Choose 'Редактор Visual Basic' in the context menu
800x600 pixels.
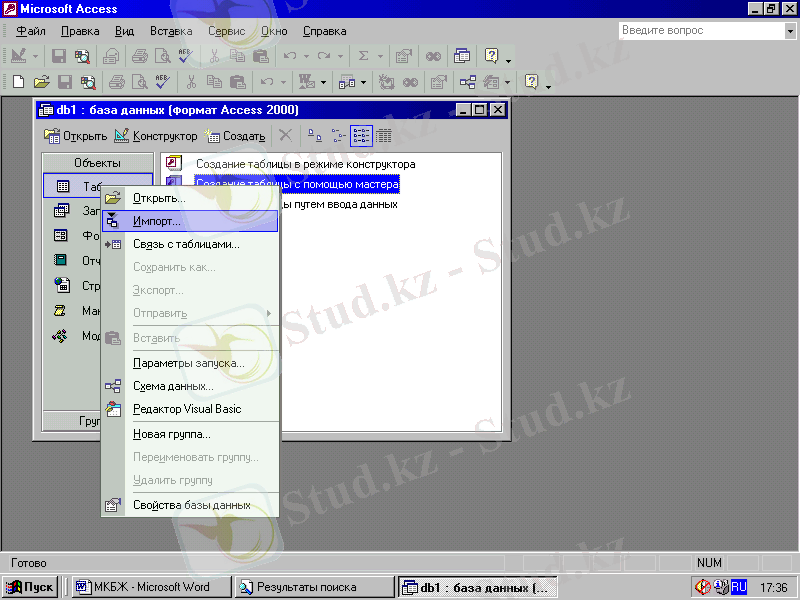click(190, 409)
